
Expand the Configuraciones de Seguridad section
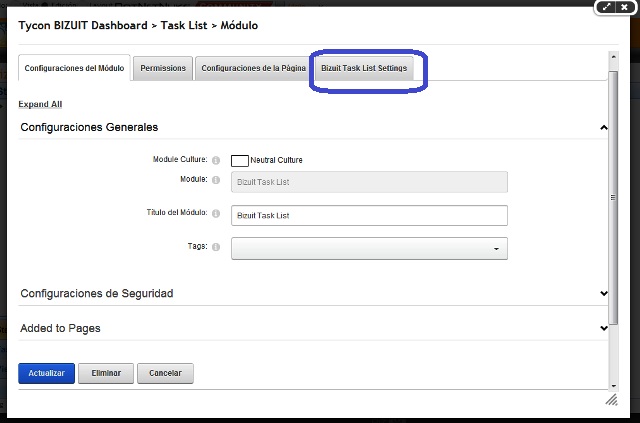604,293
